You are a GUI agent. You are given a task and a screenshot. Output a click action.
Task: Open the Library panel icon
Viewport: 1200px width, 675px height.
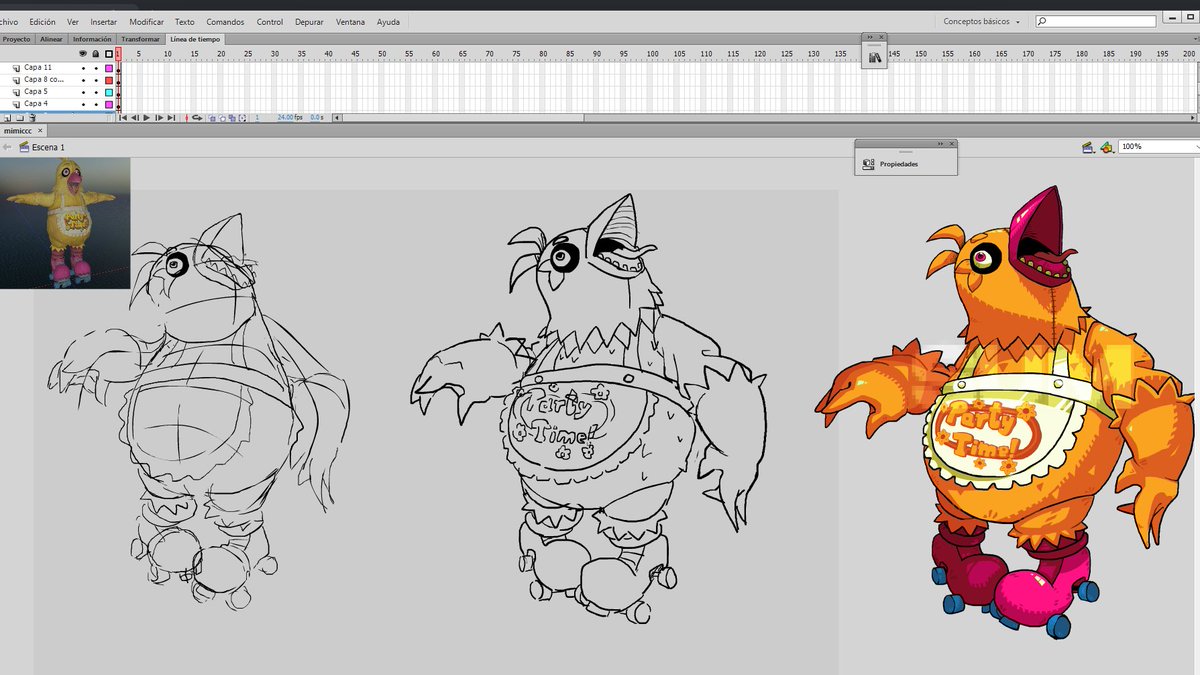[x=875, y=59]
